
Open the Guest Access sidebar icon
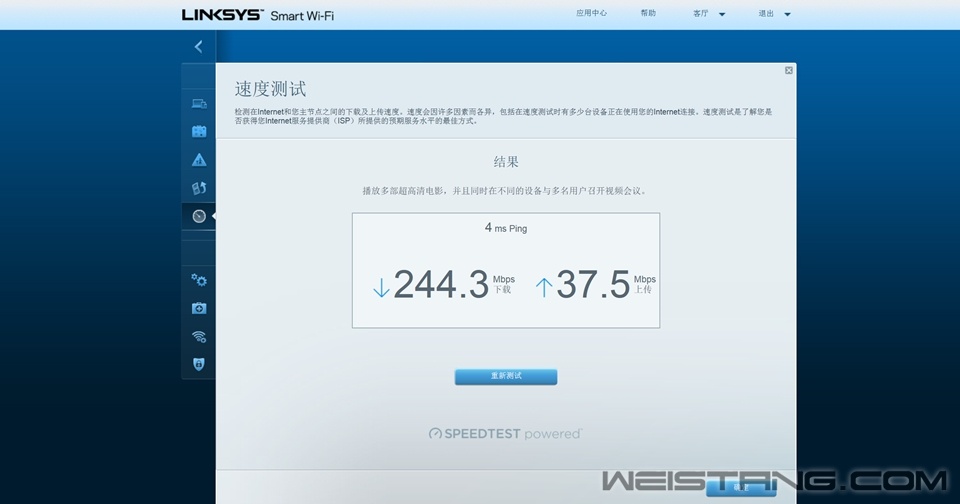199,131
